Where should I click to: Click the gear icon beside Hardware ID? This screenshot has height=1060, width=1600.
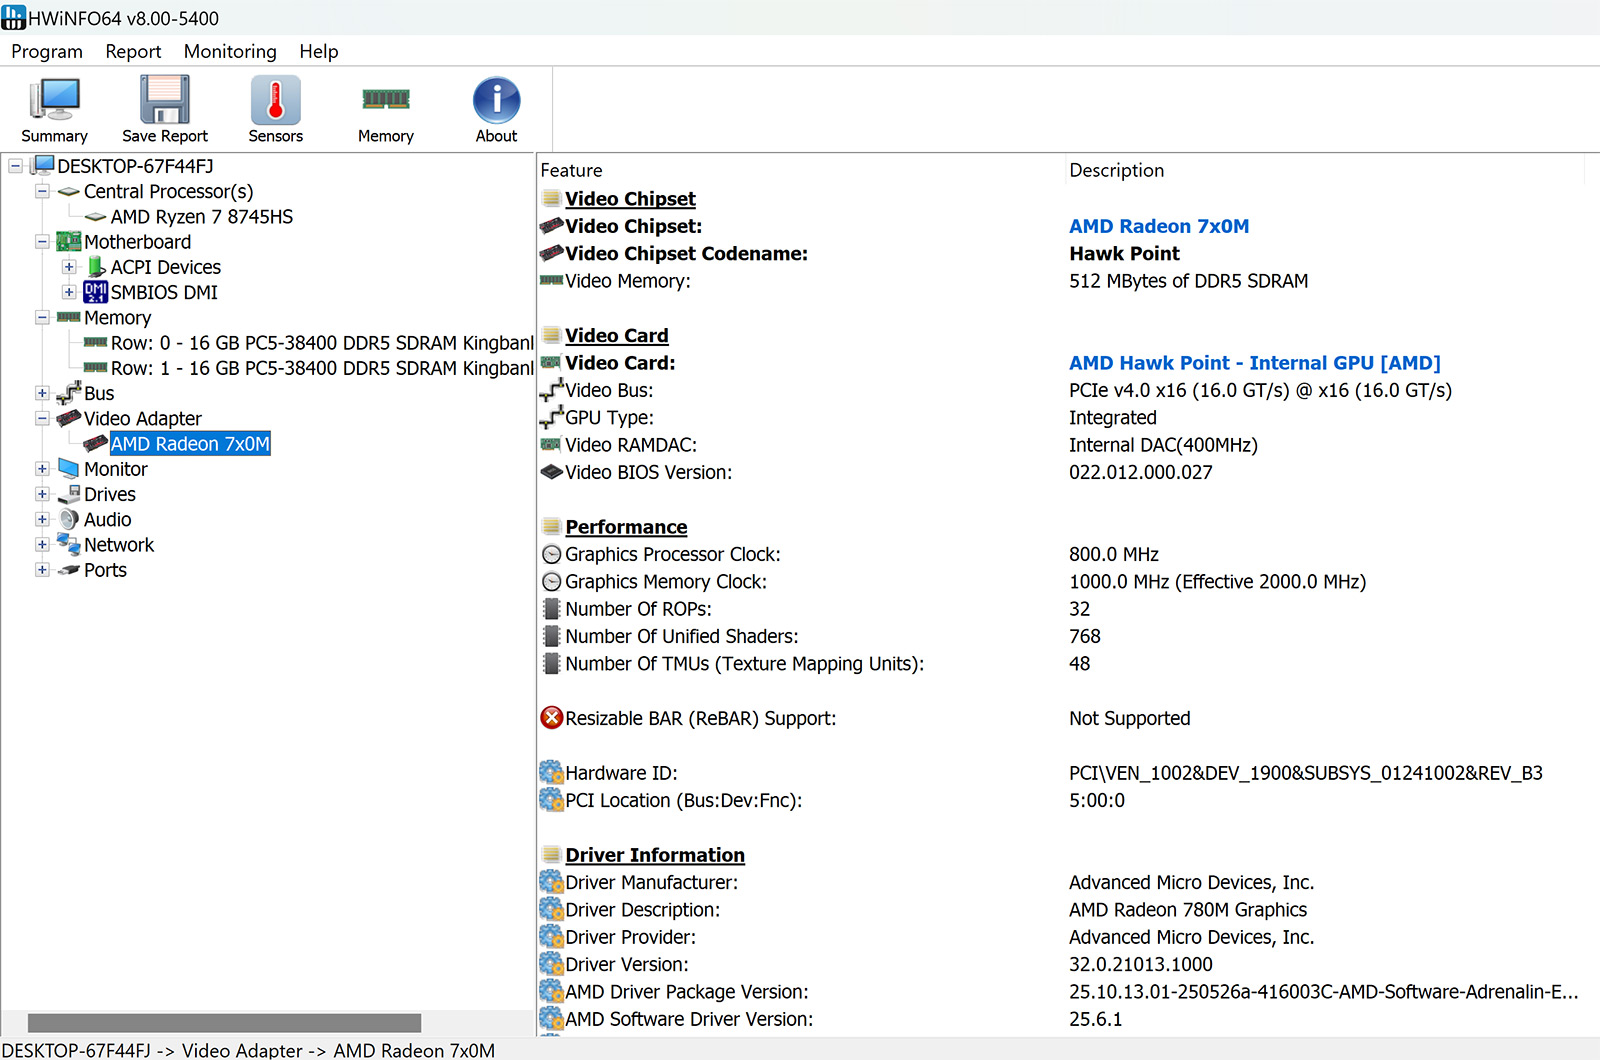552,772
